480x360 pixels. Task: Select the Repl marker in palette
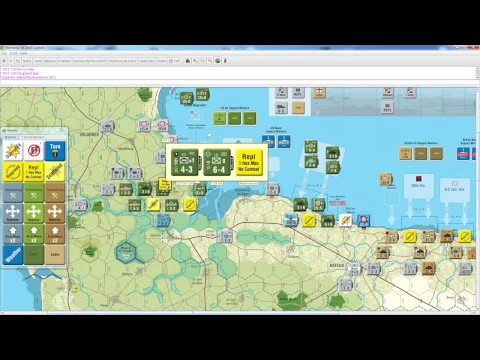click(x=34, y=172)
